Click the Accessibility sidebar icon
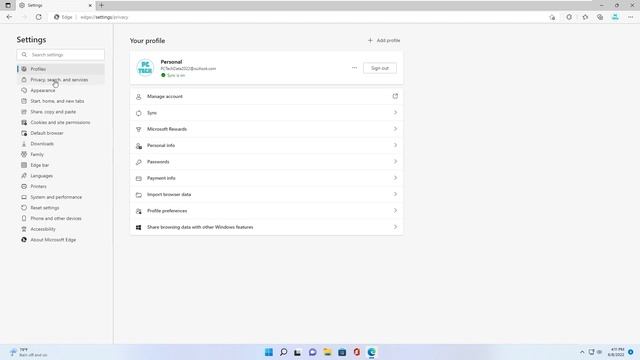Viewport: 640px width, 360px height. click(24, 229)
